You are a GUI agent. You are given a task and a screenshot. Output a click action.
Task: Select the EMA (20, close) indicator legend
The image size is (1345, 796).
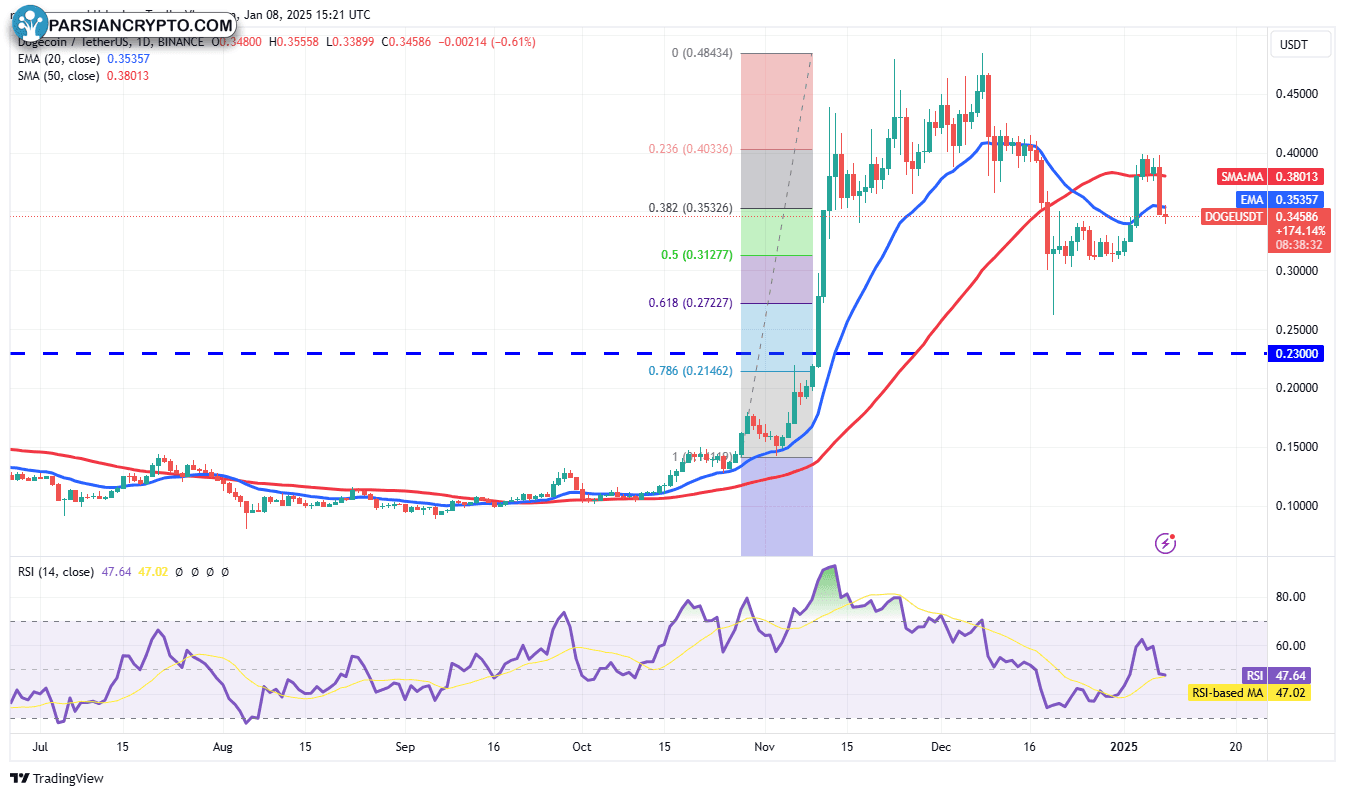(x=60, y=59)
